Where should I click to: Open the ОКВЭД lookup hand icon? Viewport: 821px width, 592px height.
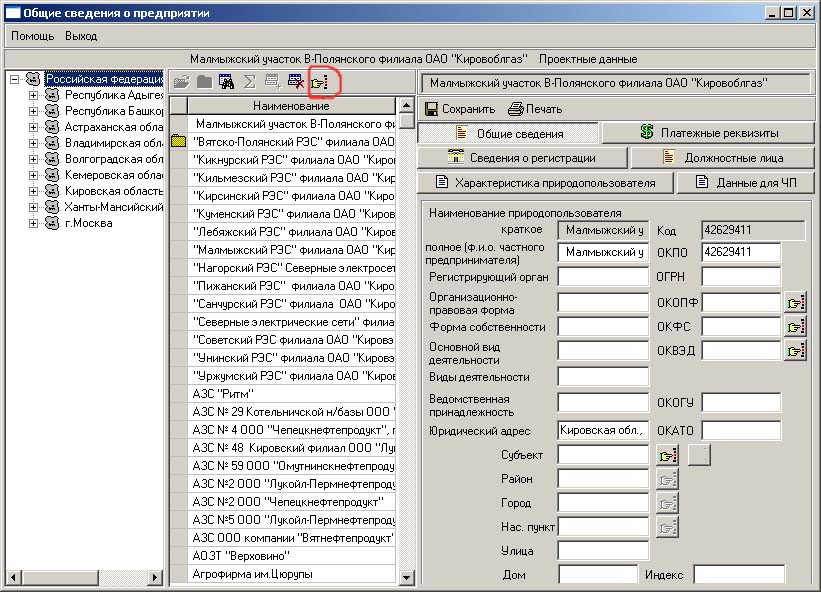(x=795, y=350)
